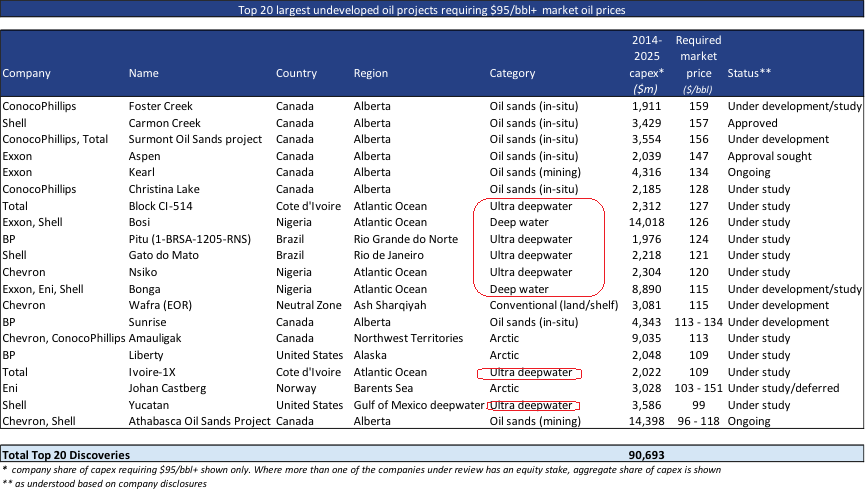This screenshot has width=865, height=490.
Task: Click the Rio Grande do Norte region
Action: [406, 239]
